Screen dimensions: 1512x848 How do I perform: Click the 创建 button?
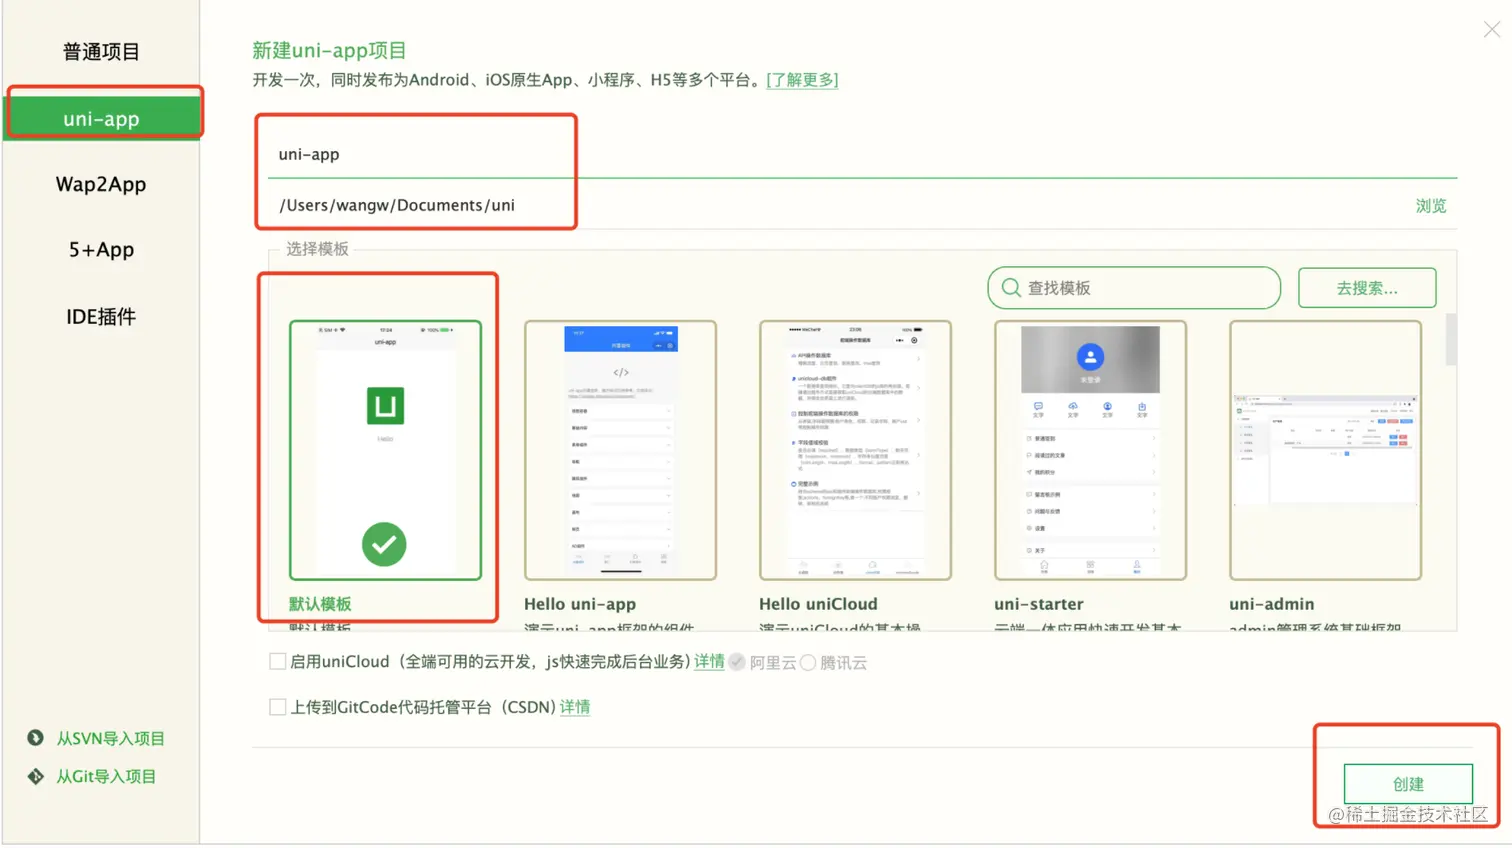(1408, 784)
